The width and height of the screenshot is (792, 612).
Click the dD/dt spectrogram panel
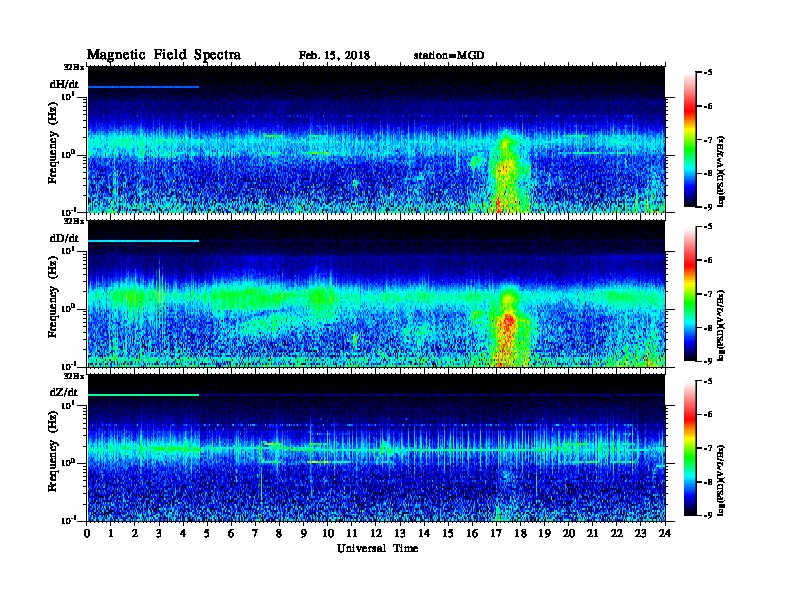(x=376, y=294)
